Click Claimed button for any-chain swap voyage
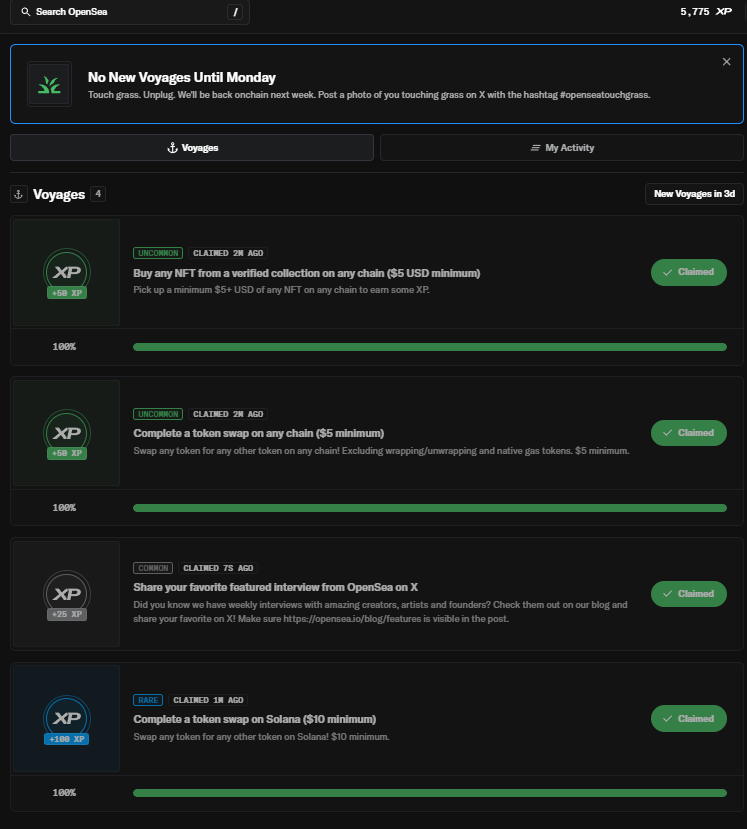 click(x=688, y=433)
